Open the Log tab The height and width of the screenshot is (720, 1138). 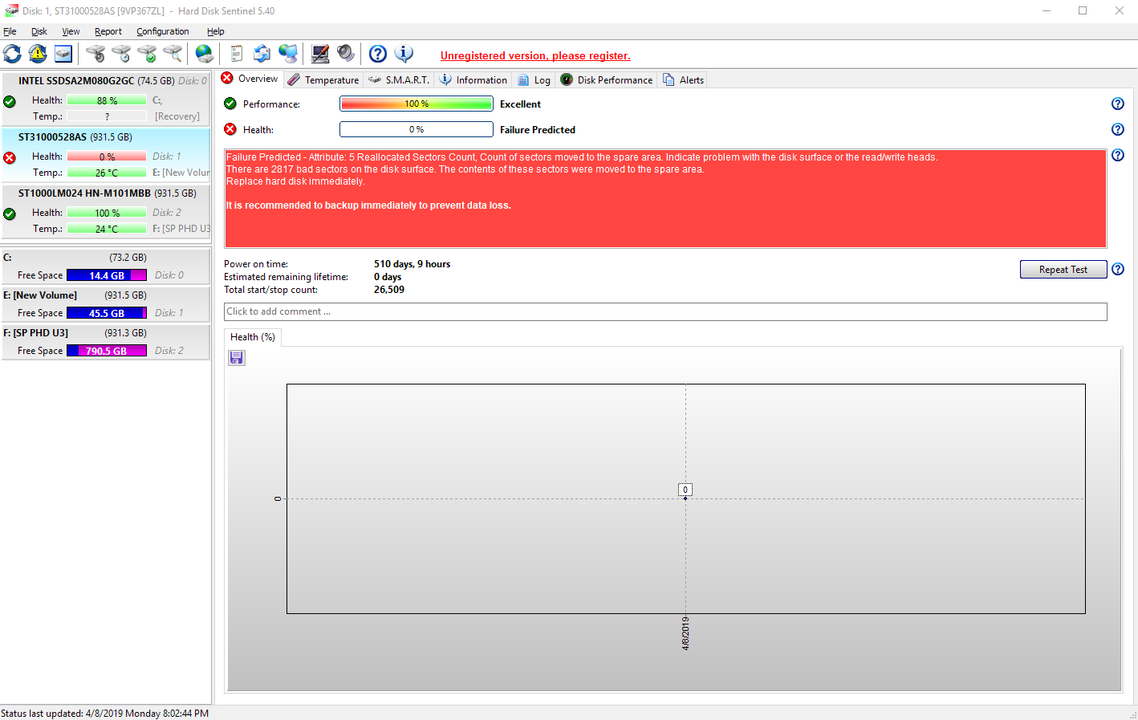[533, 80]
